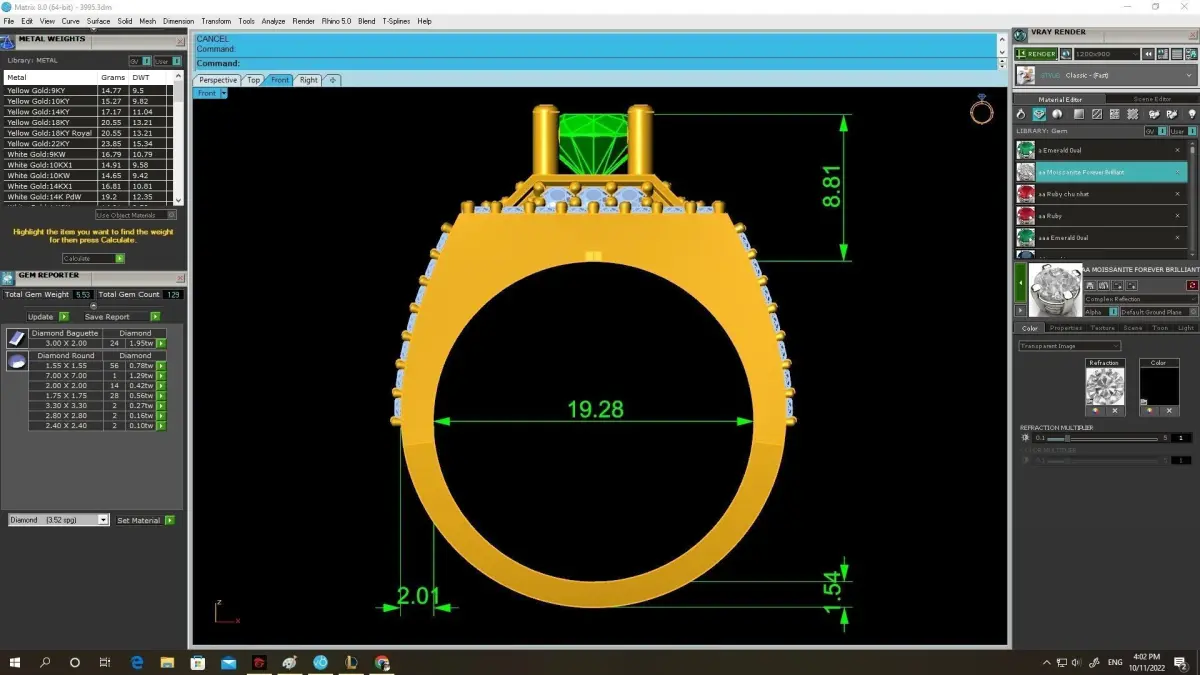Switch to the Scene Editor tab
The image size is (1200, 675).
[x=1152, y=99]
